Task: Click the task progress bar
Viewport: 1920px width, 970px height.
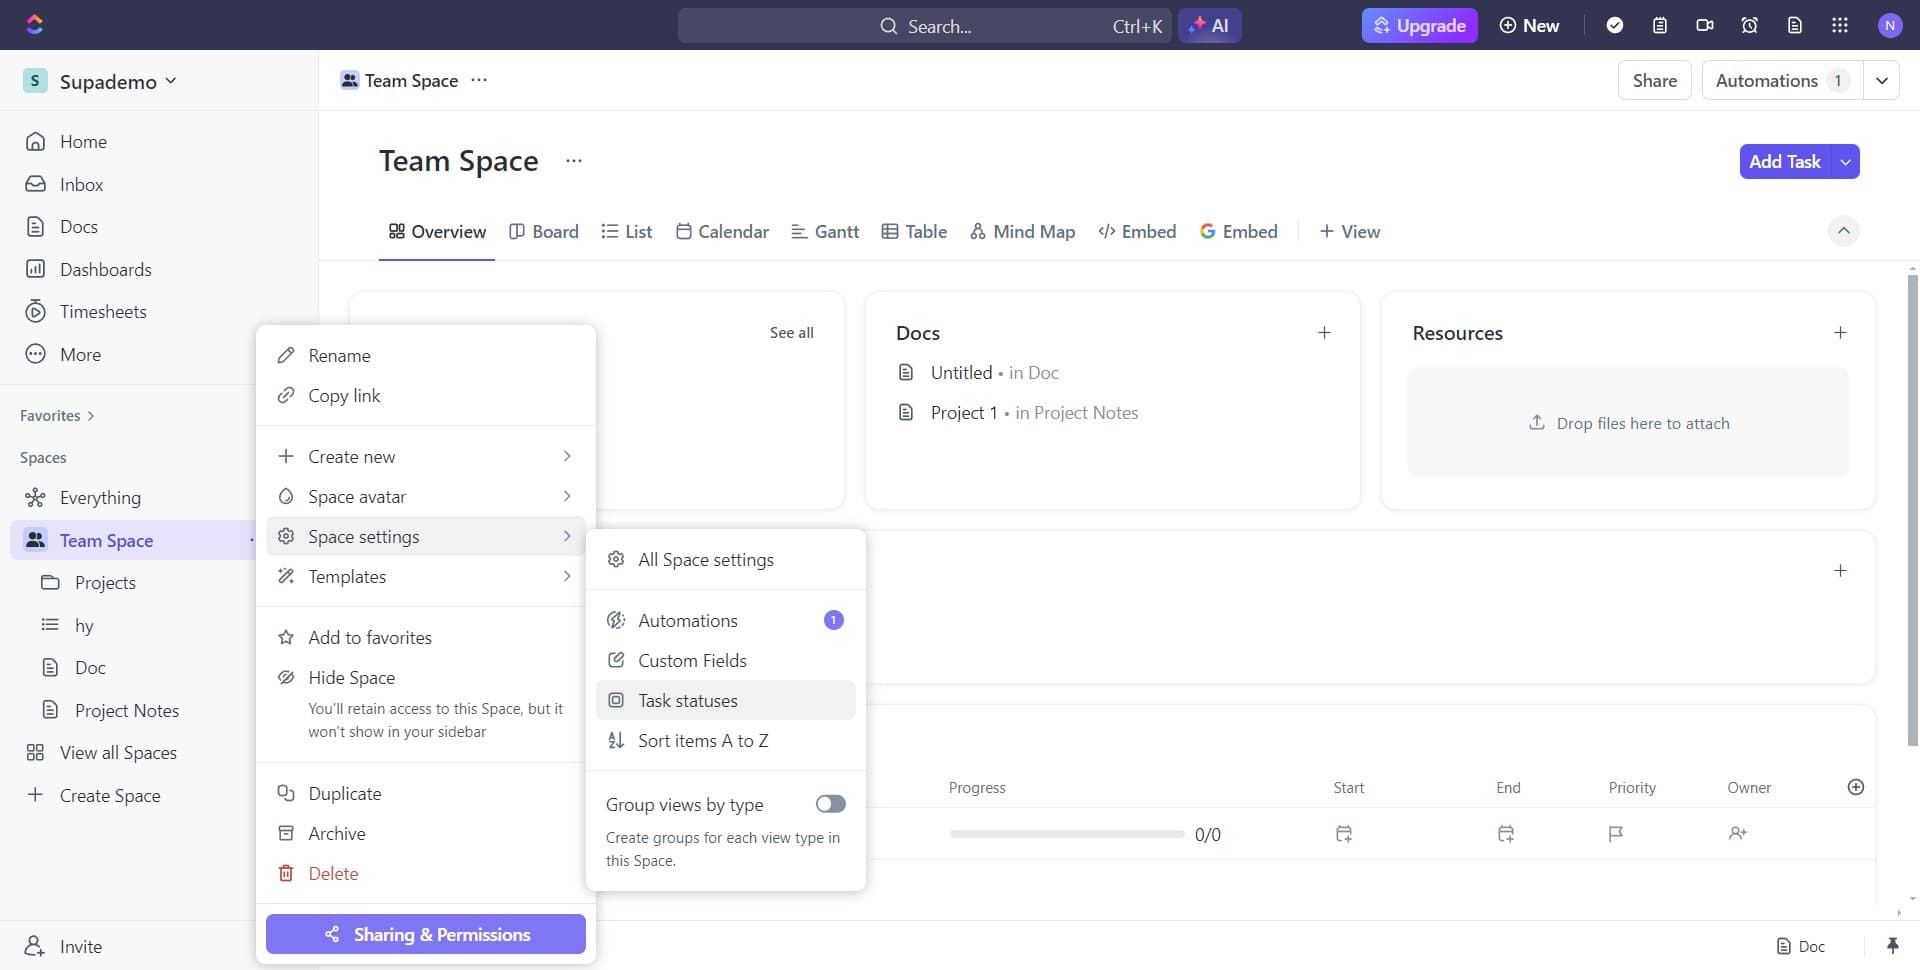Action: 1066,833
